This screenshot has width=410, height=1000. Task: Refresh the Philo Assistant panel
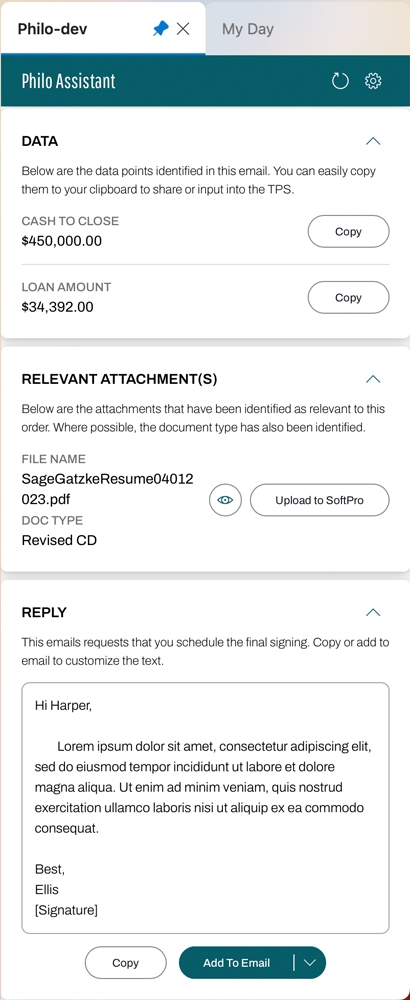340,81
